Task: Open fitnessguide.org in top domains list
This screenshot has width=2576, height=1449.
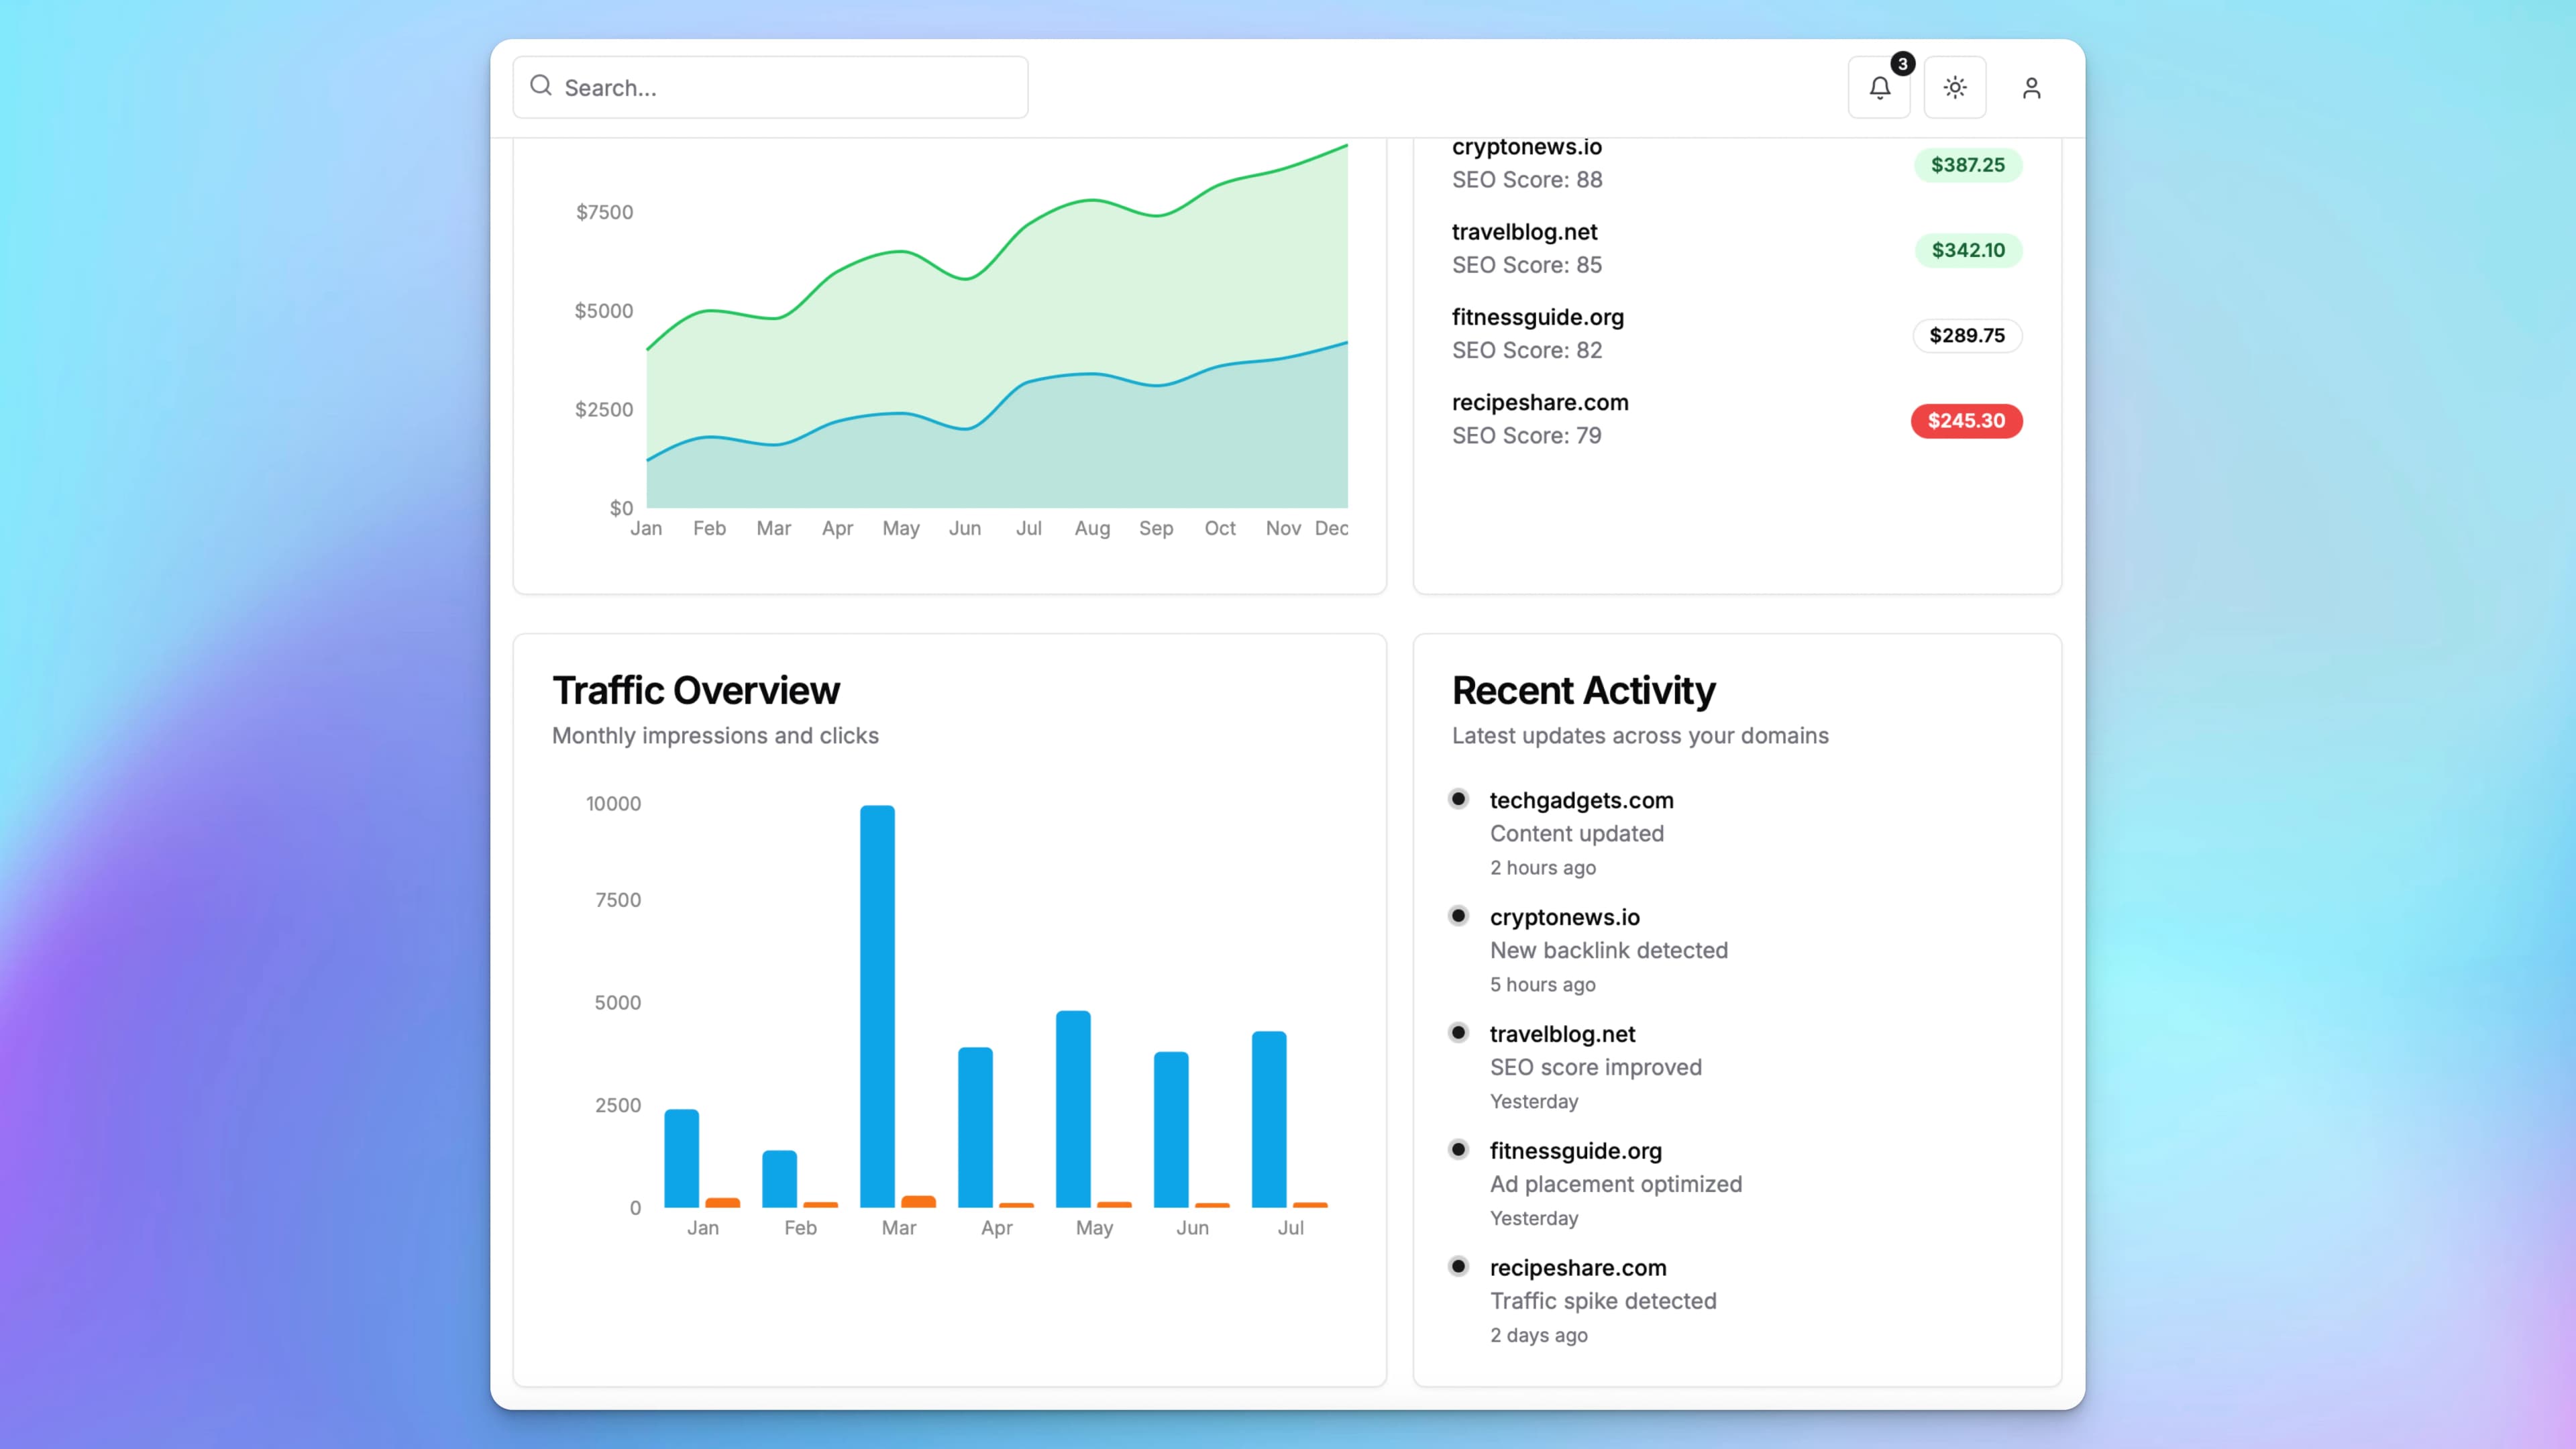Action: pyautogui.click(x=1537, y=317)
